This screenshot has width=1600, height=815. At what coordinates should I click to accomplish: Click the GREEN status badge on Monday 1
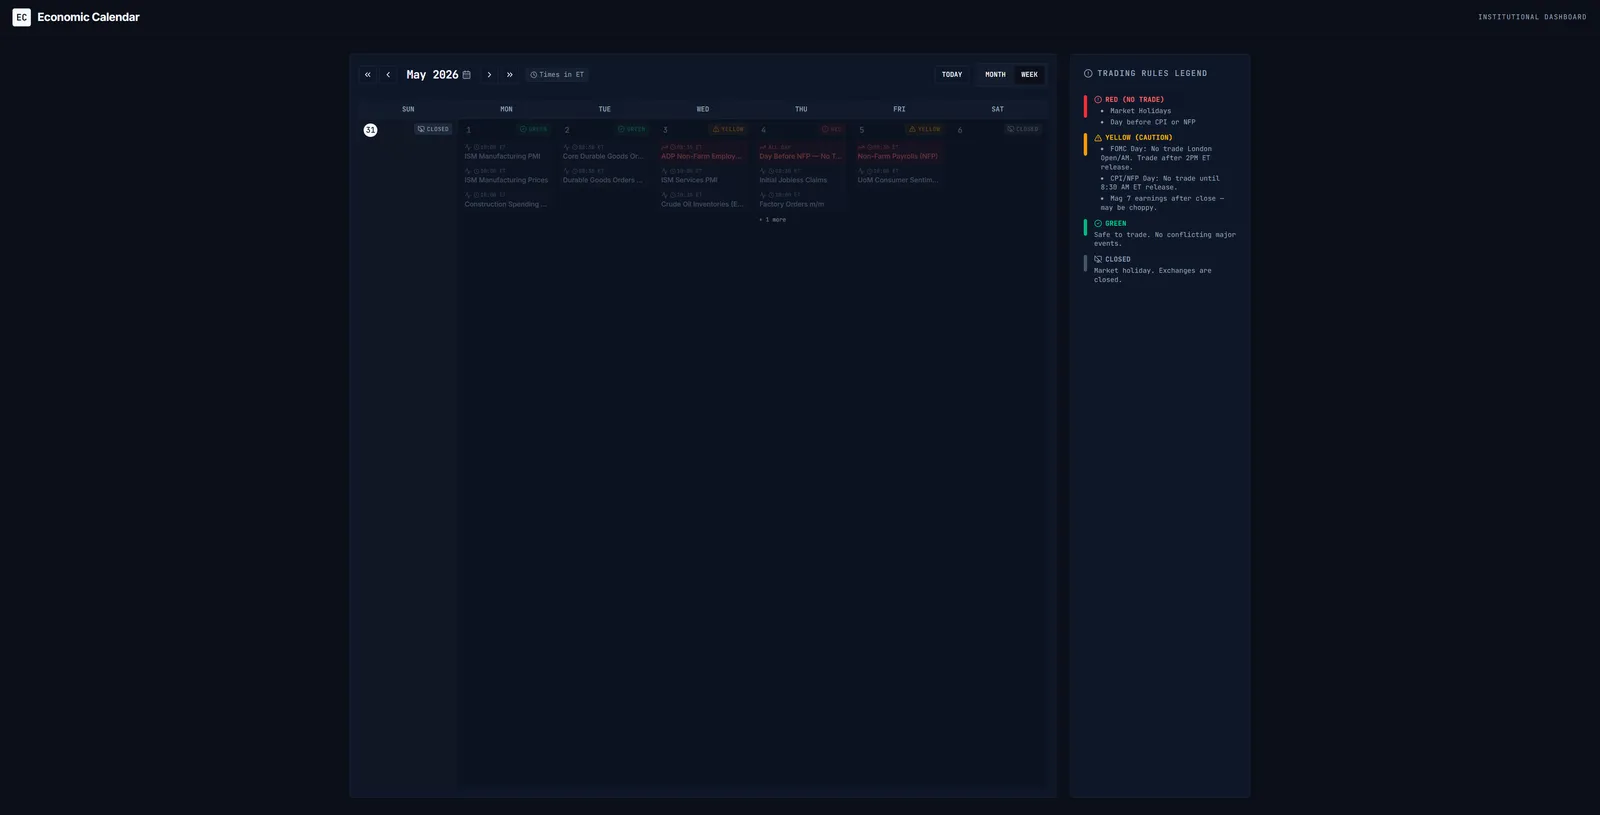click(x=533, y=129)
